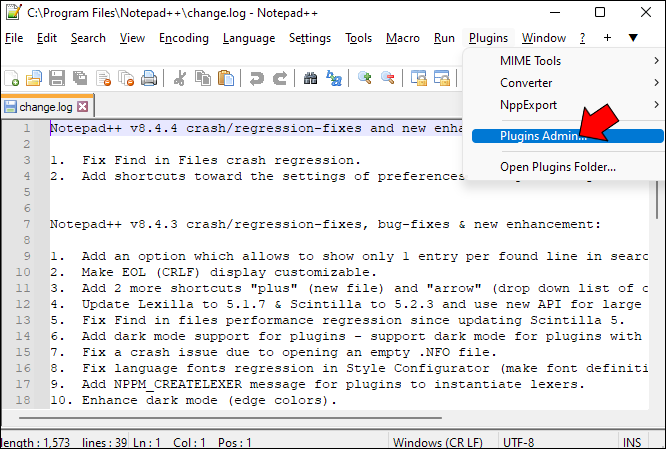This screenshot has width=666, height=449.
Task: Click the line starting "Add NPPM_CREATELEXER message"
Action: 333,384
